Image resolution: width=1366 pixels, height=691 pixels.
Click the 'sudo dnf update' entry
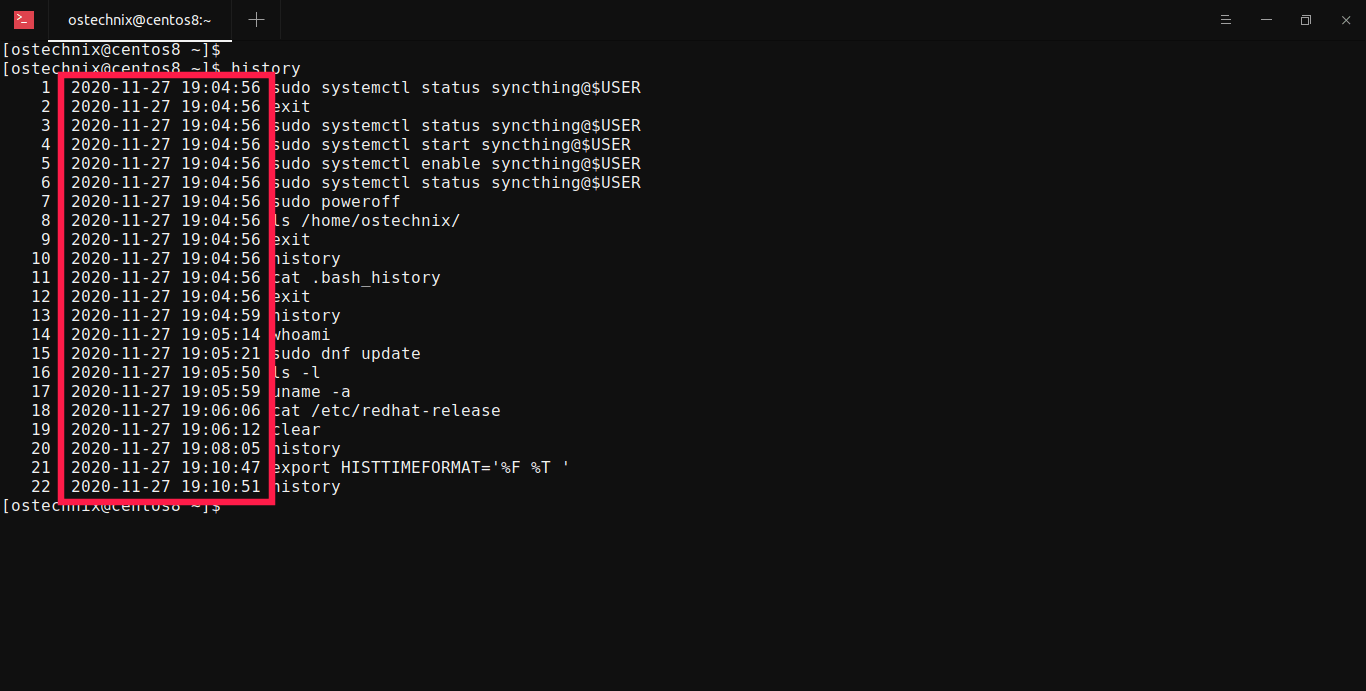pyautogui.click(x=346, y=354)
